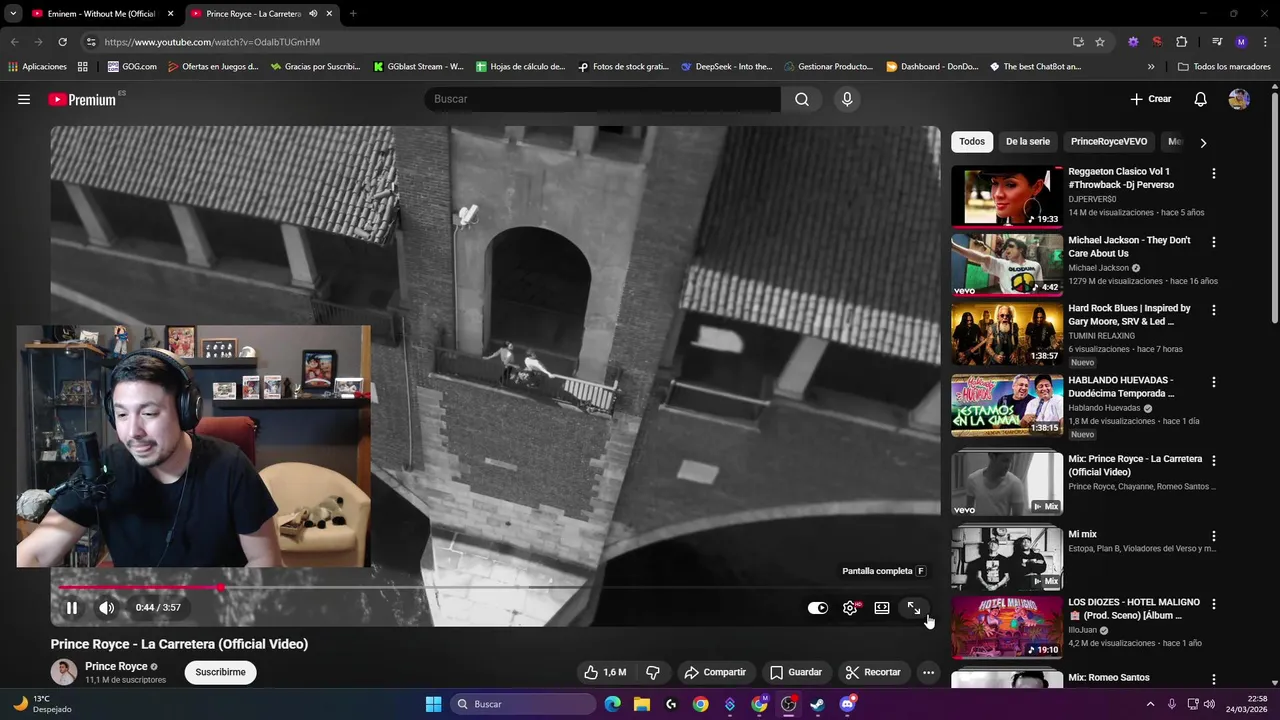Open a new browser tab with plus
Image resolution: width=1280 pixels, height=720 pixels.
(353, 14)
